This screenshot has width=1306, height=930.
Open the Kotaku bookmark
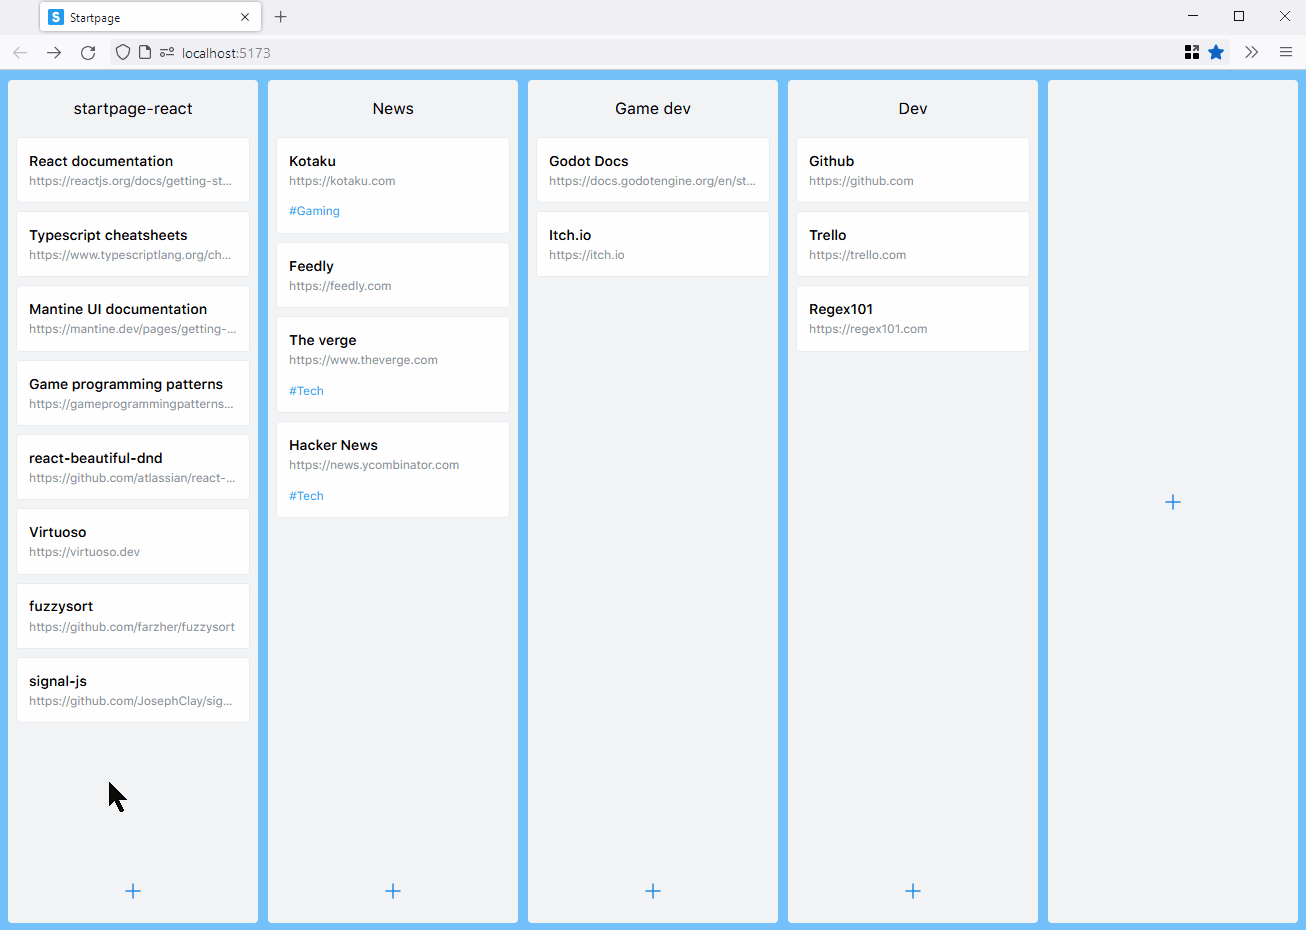pyautogui.click(x=393, y=185)
